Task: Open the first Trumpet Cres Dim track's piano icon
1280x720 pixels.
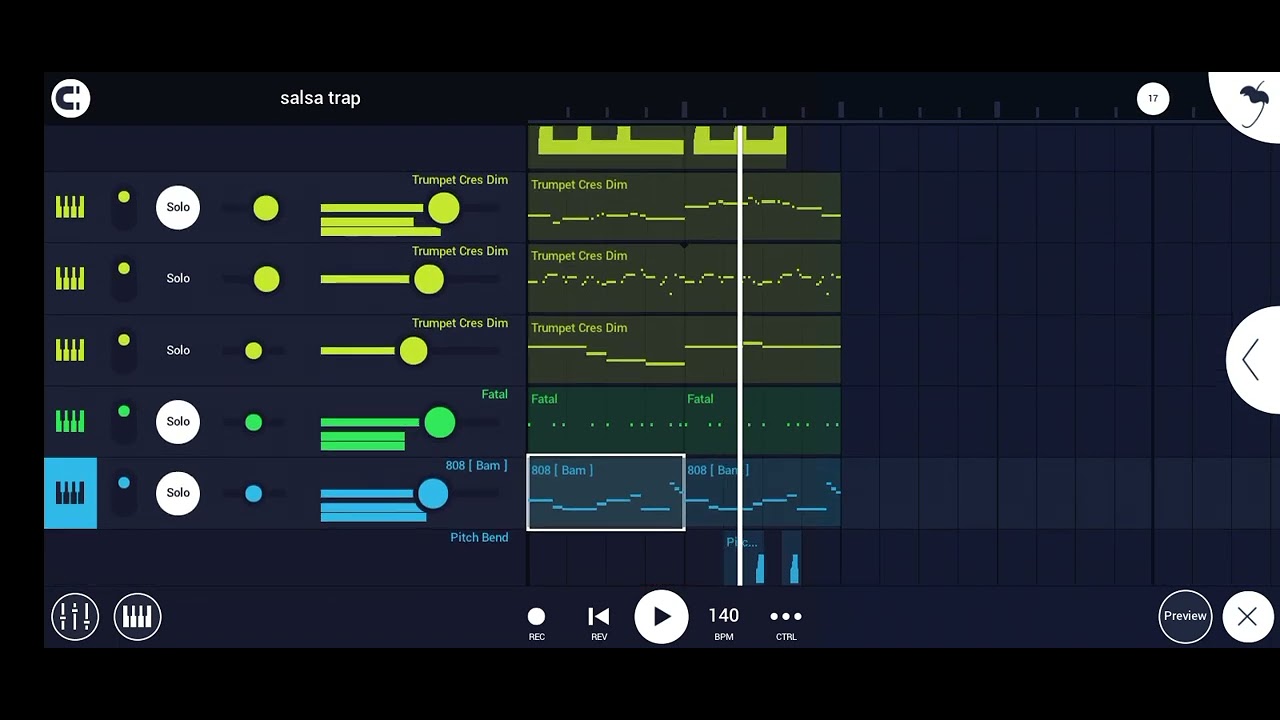Action: [70, 207]
